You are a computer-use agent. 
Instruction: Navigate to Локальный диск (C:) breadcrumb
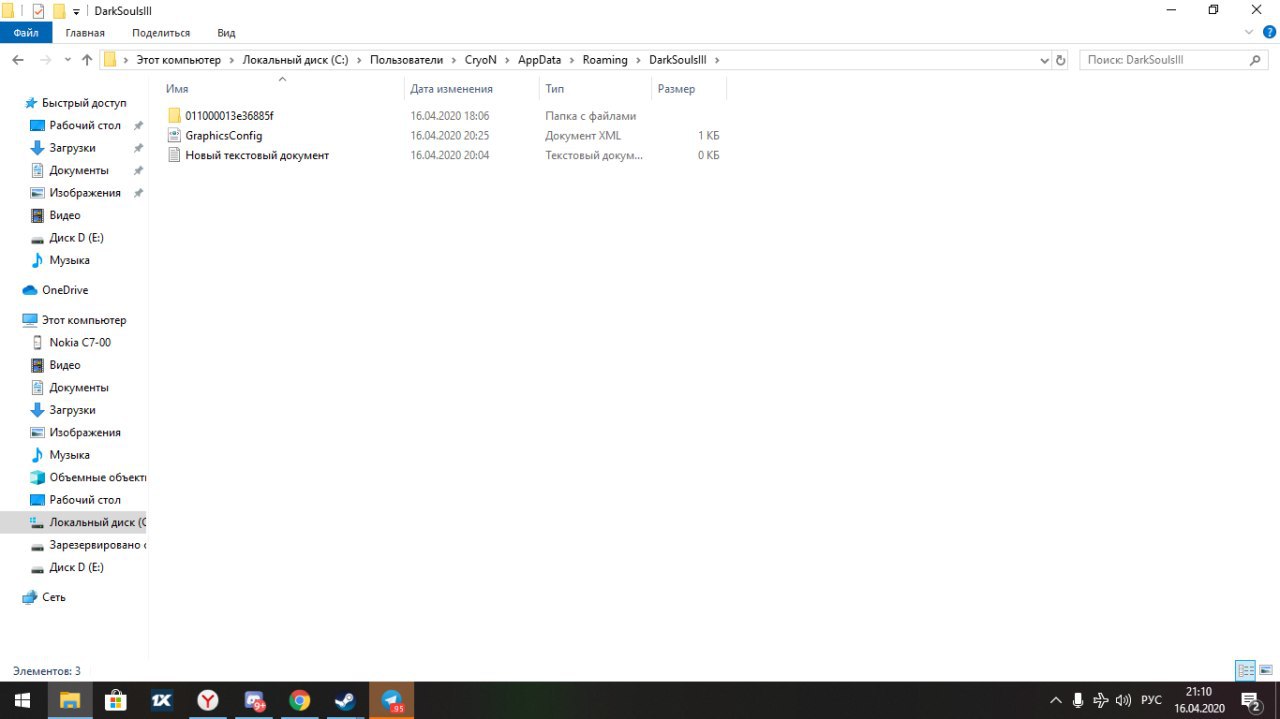tap(295, 60)
